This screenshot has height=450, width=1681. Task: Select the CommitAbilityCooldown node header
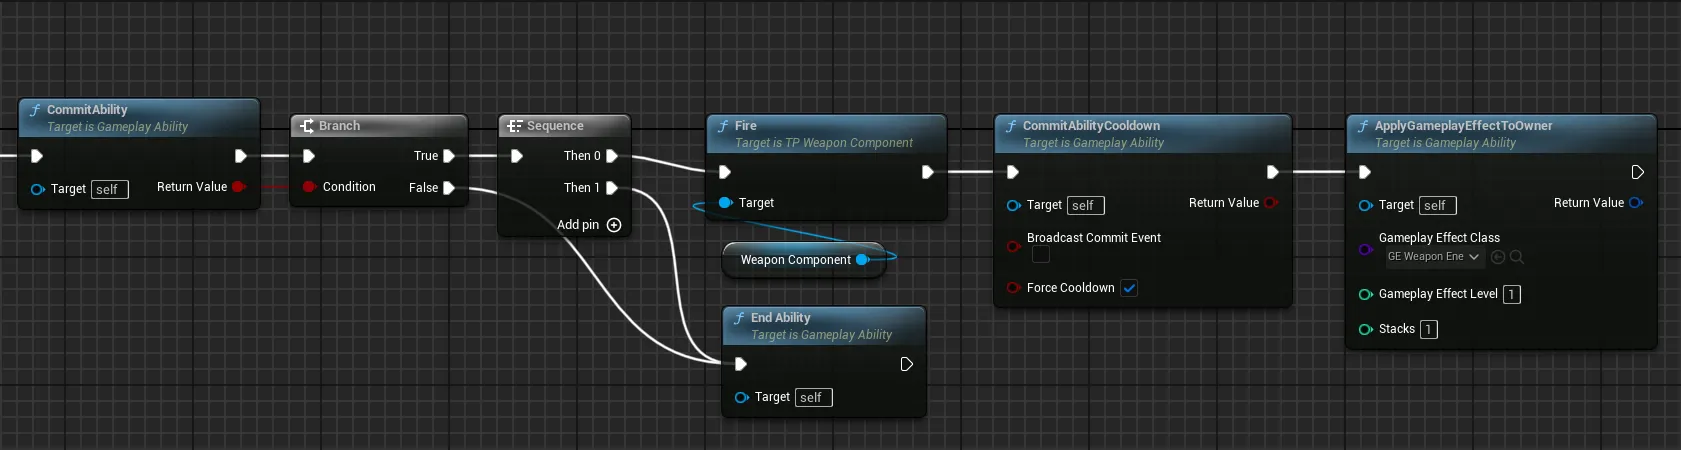click(x=1091, y=126)
